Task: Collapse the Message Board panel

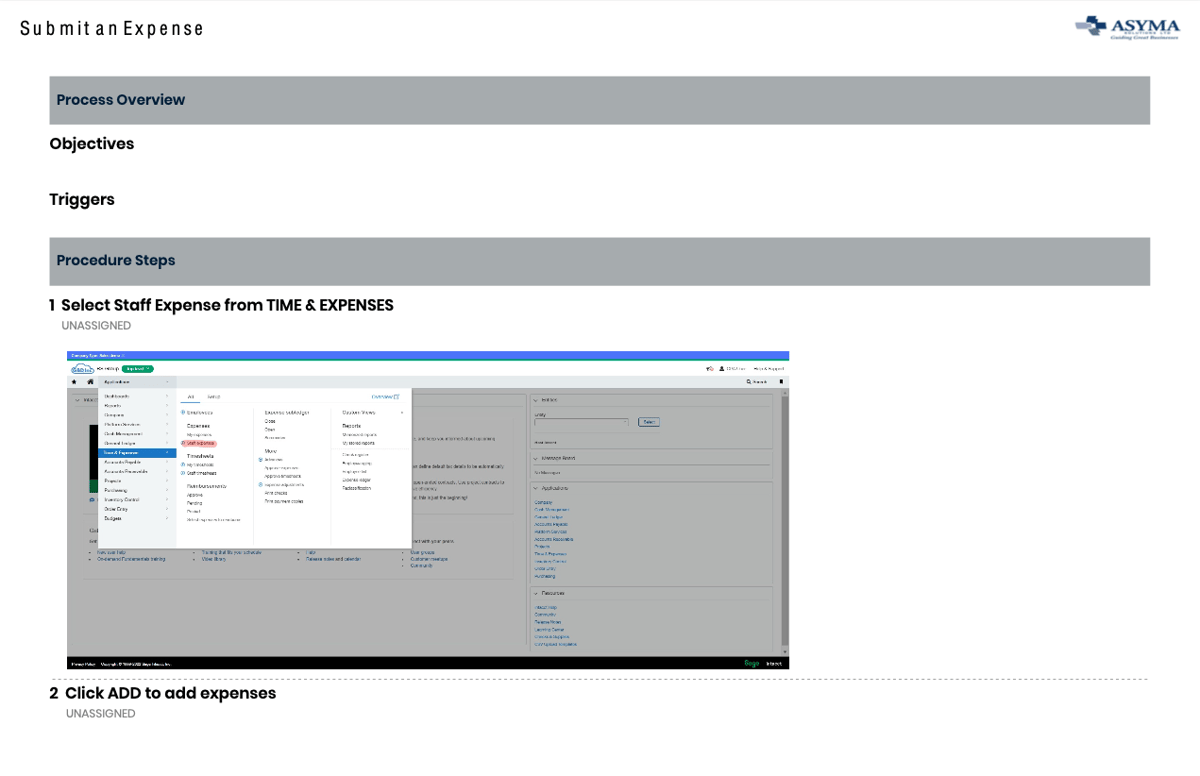Action: click(535, 458)
